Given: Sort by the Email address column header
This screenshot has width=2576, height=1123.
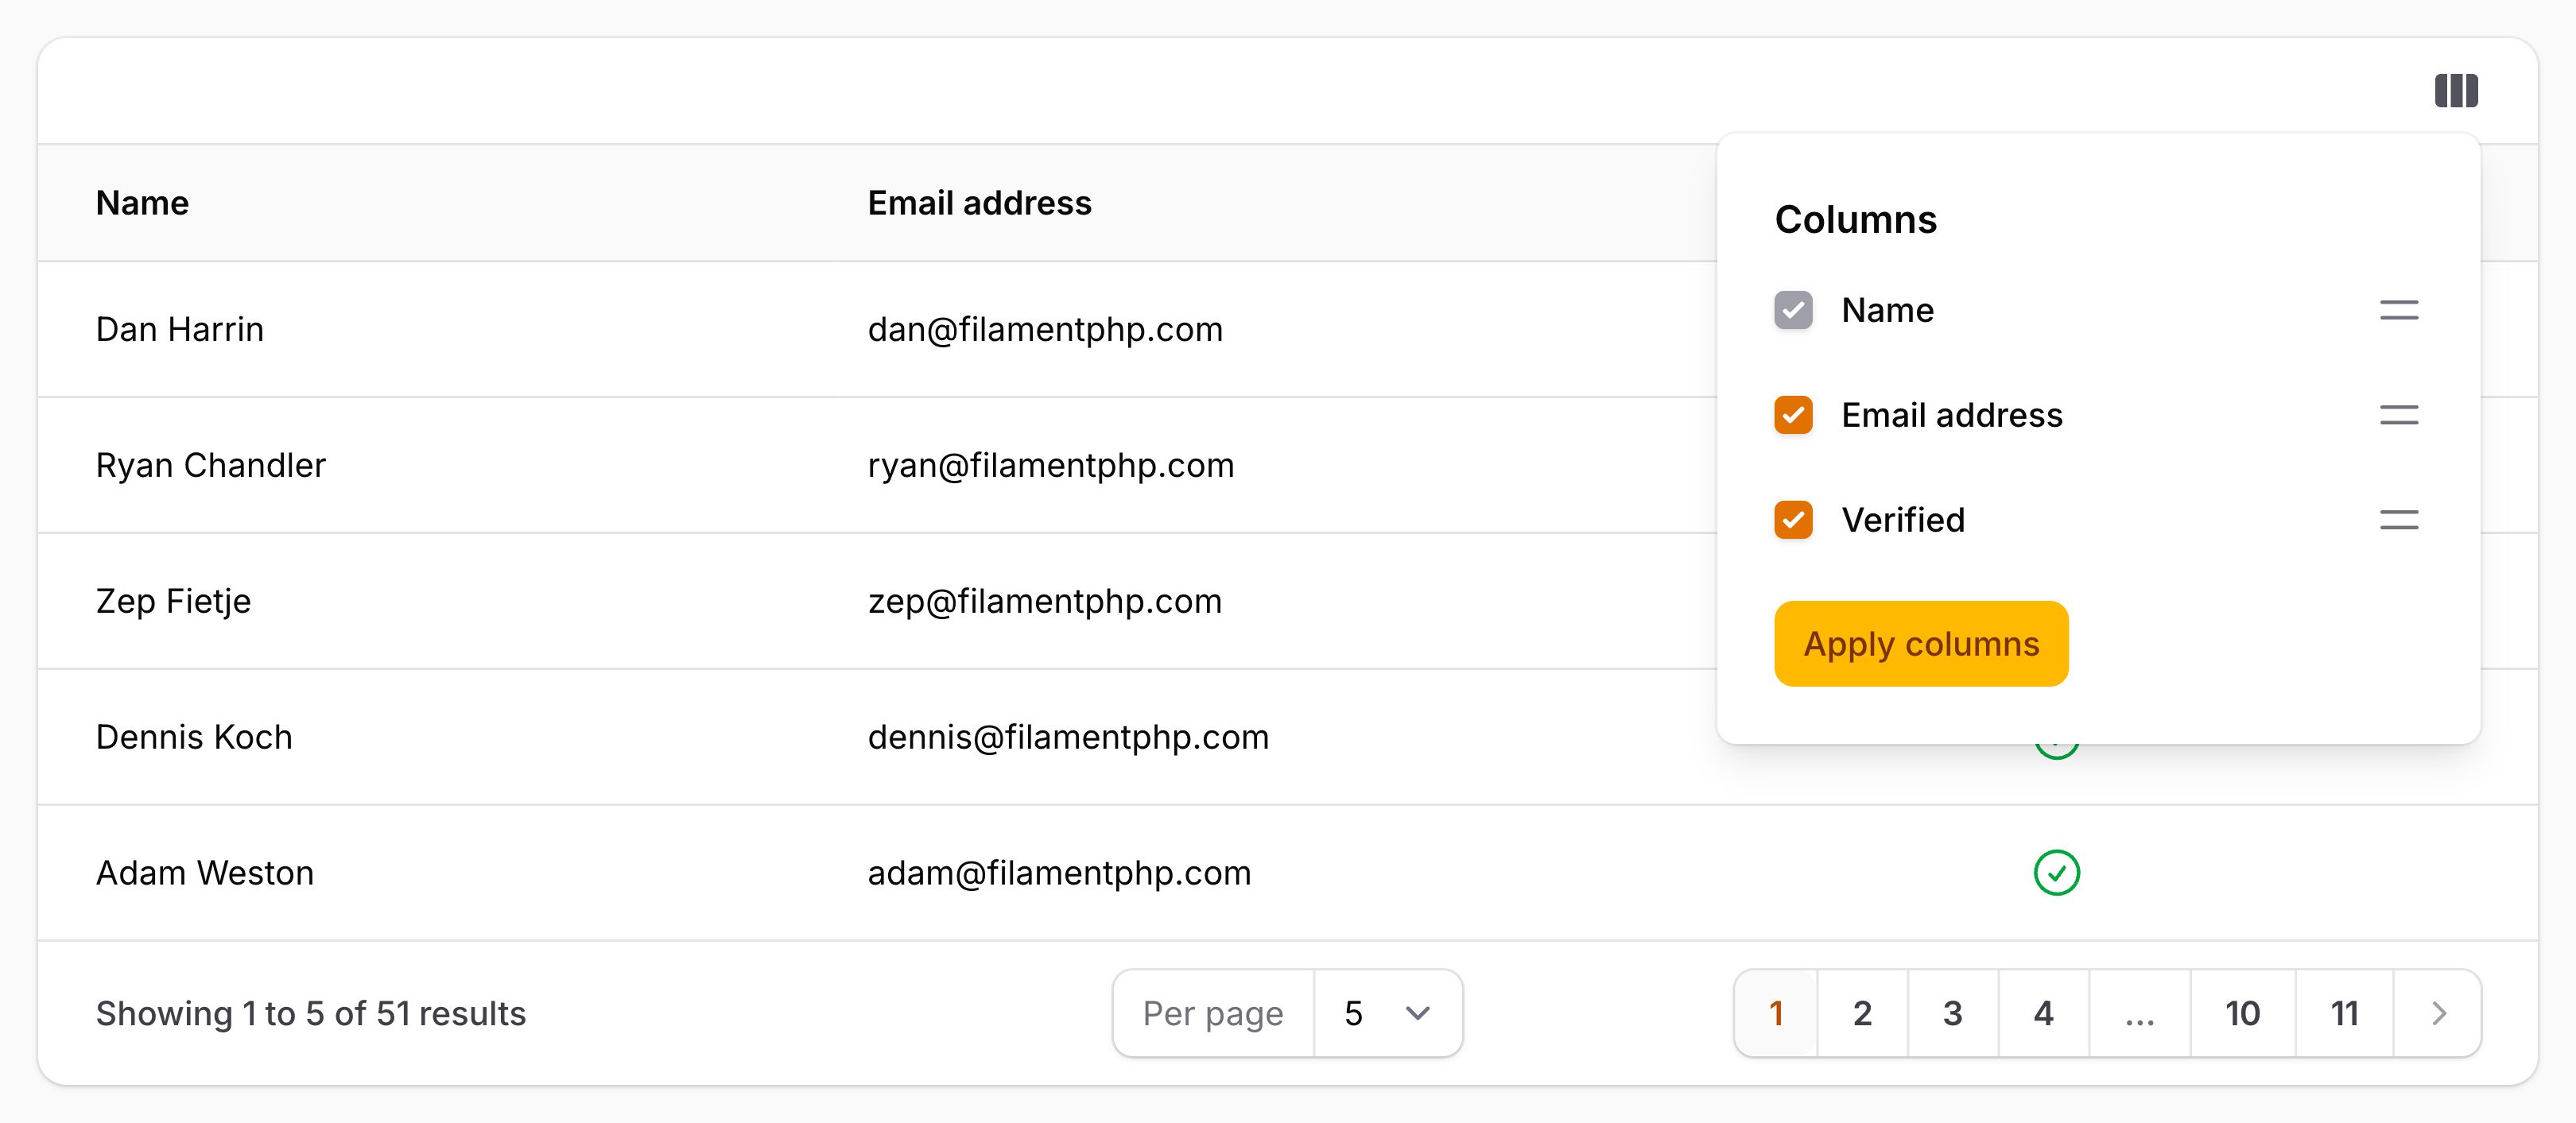Looking at the screenshot, I should [979, 203].
